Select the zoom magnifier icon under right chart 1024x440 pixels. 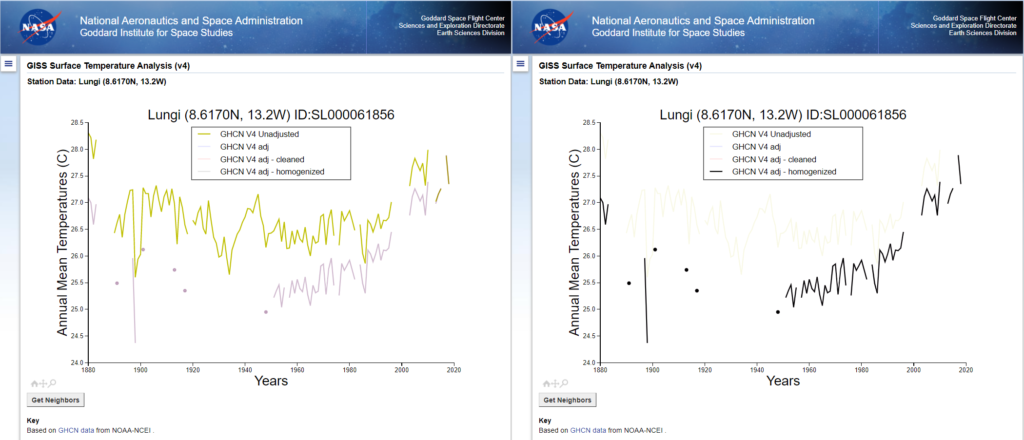point(562,383)
